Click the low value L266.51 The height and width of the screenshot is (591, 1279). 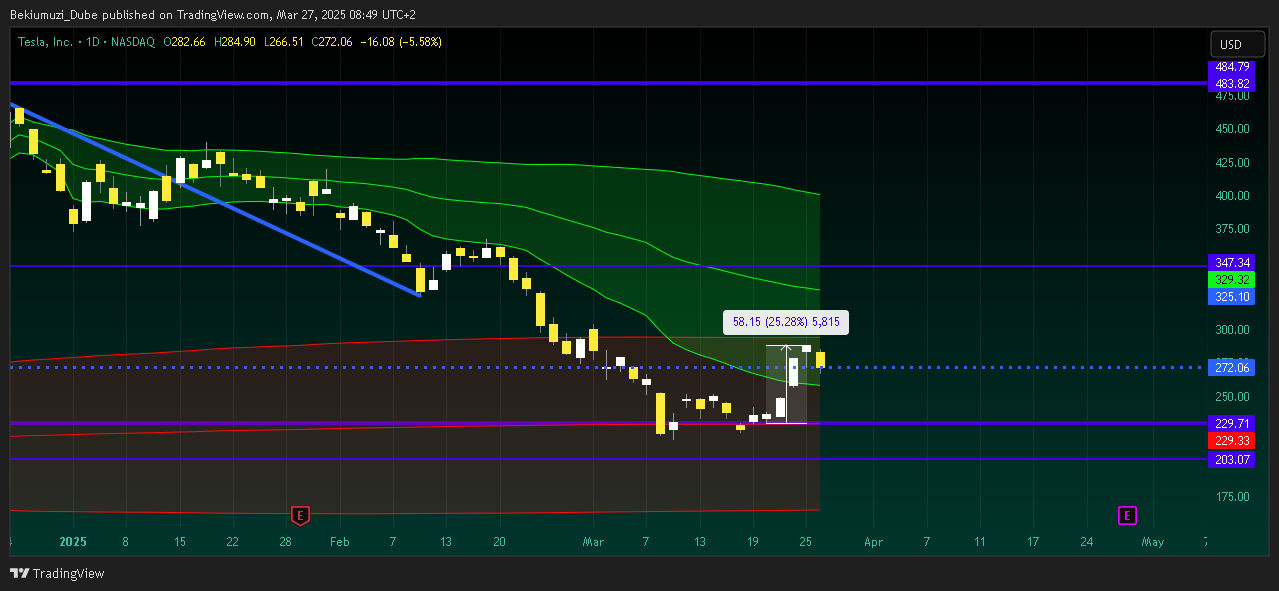pyautogui.click(x=284, y=42)
